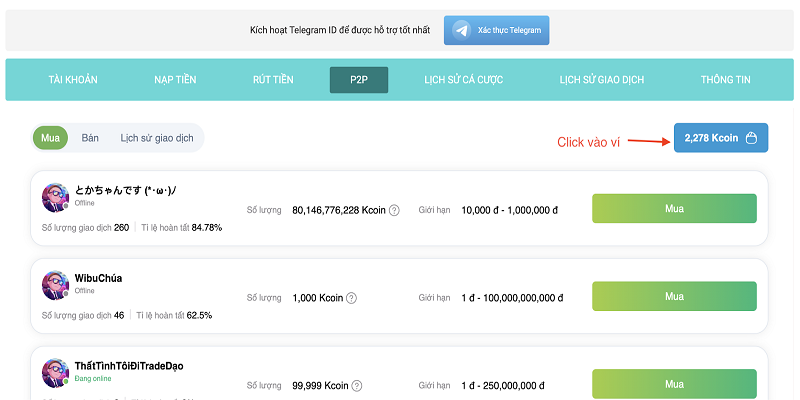Click Số lượng giao dịch 260 text

click(x=85, y=228)
